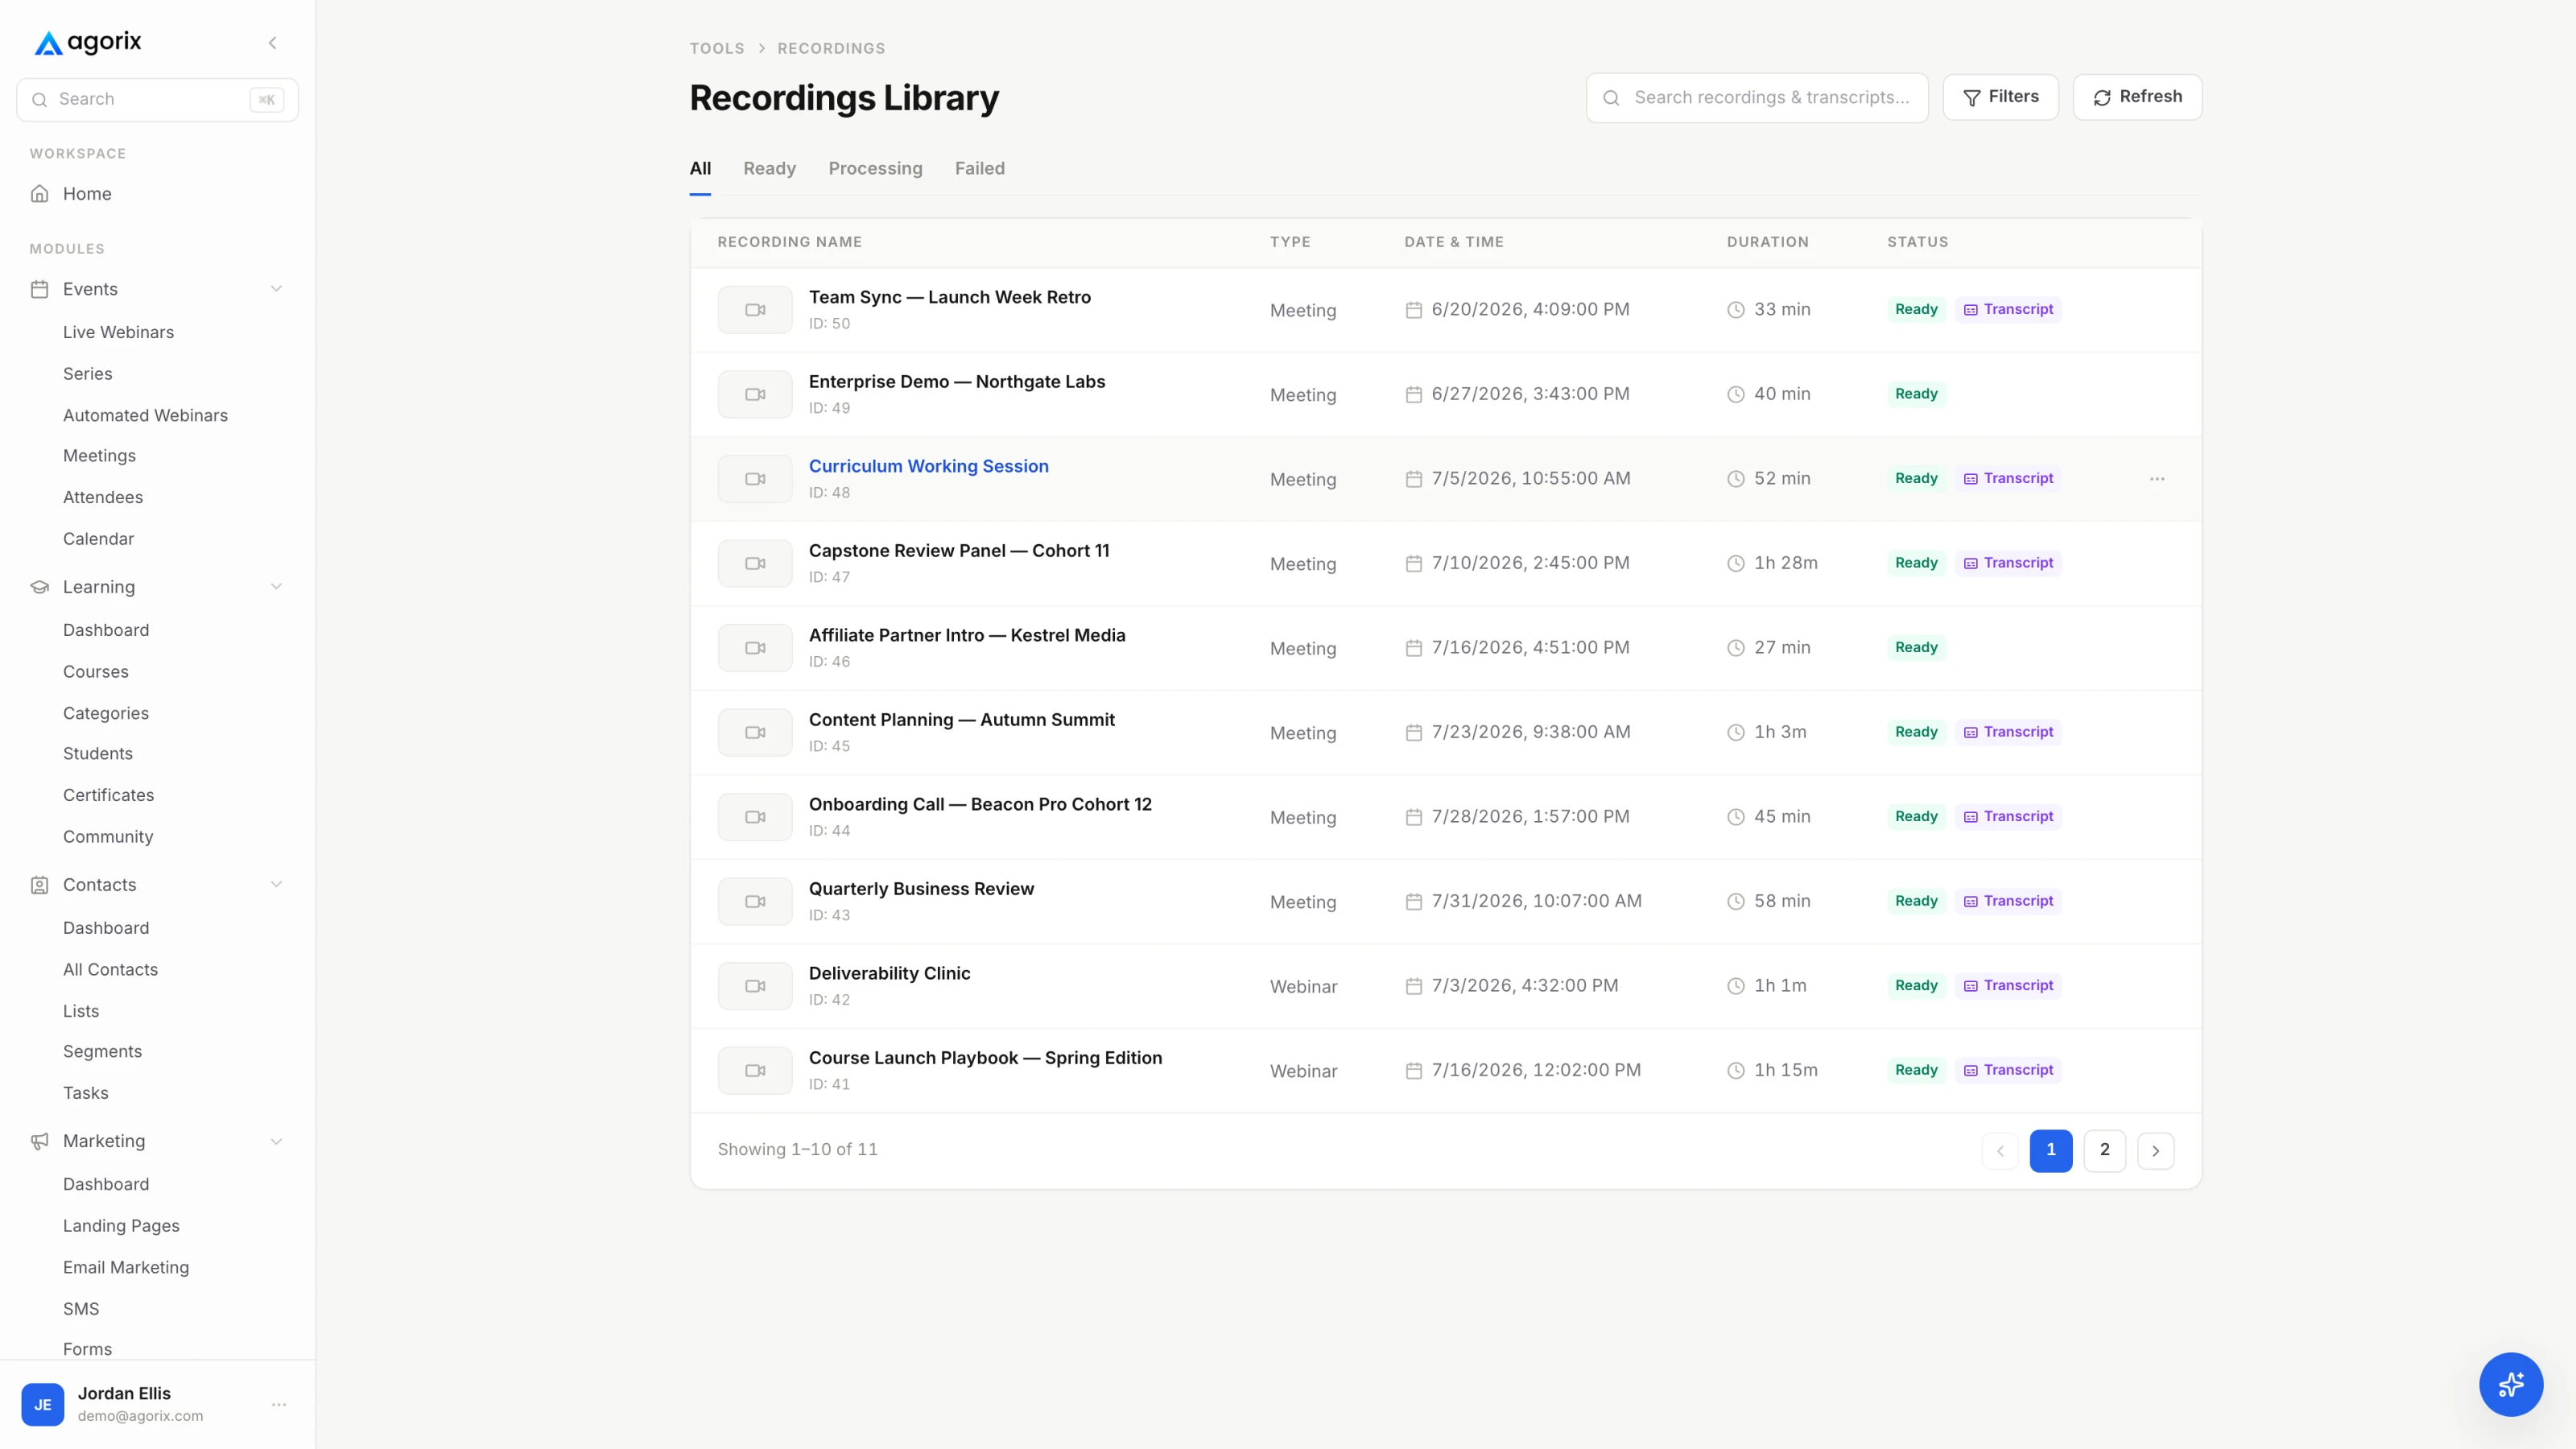Go to next page with the right chevron
The height and width of the screenshot is (1449, 2576).
pyautogui.click(x=2155, y=1151)
